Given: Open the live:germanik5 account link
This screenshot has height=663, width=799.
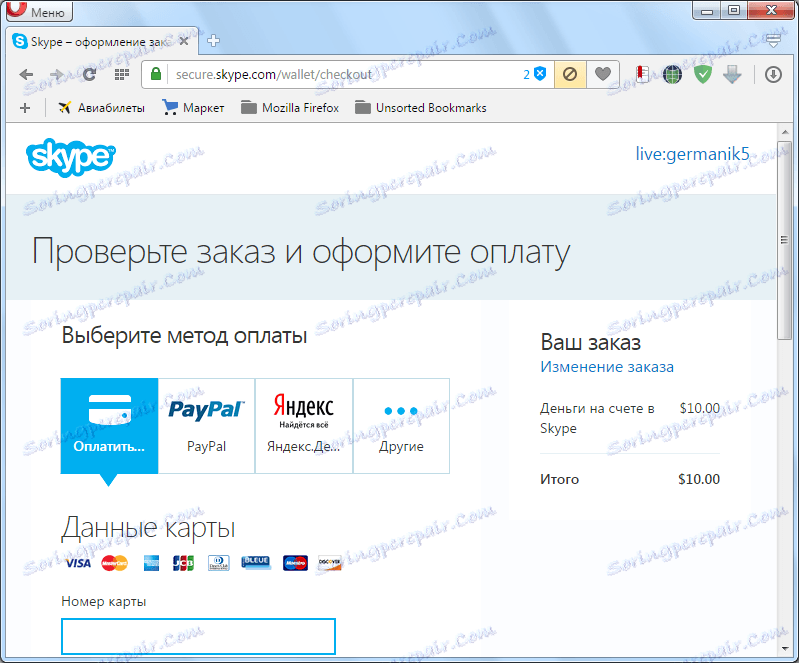Looking at the screenshot, I should coord(692,154).
